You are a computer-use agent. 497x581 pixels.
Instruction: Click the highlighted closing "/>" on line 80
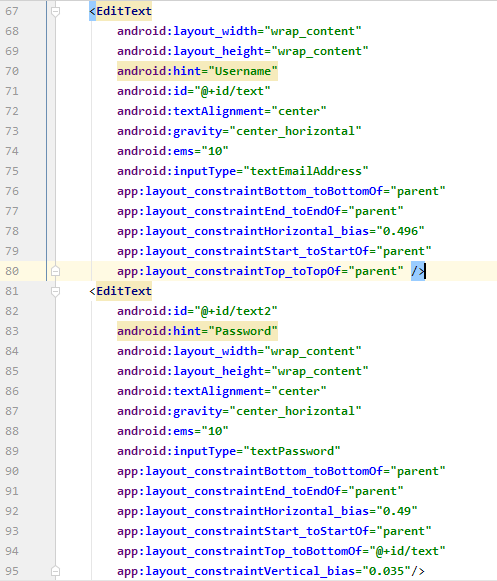click(x=418, y=271)
